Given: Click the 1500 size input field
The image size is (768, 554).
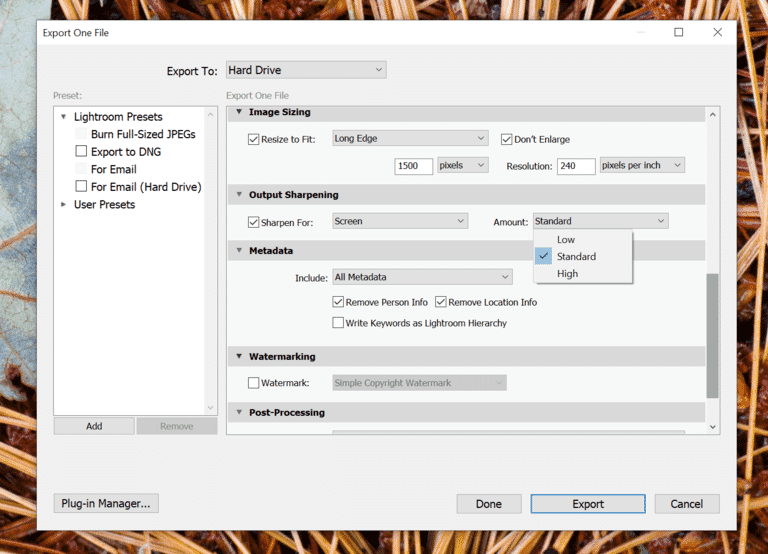Looking at the screenshot, I should tap(413, 166).
